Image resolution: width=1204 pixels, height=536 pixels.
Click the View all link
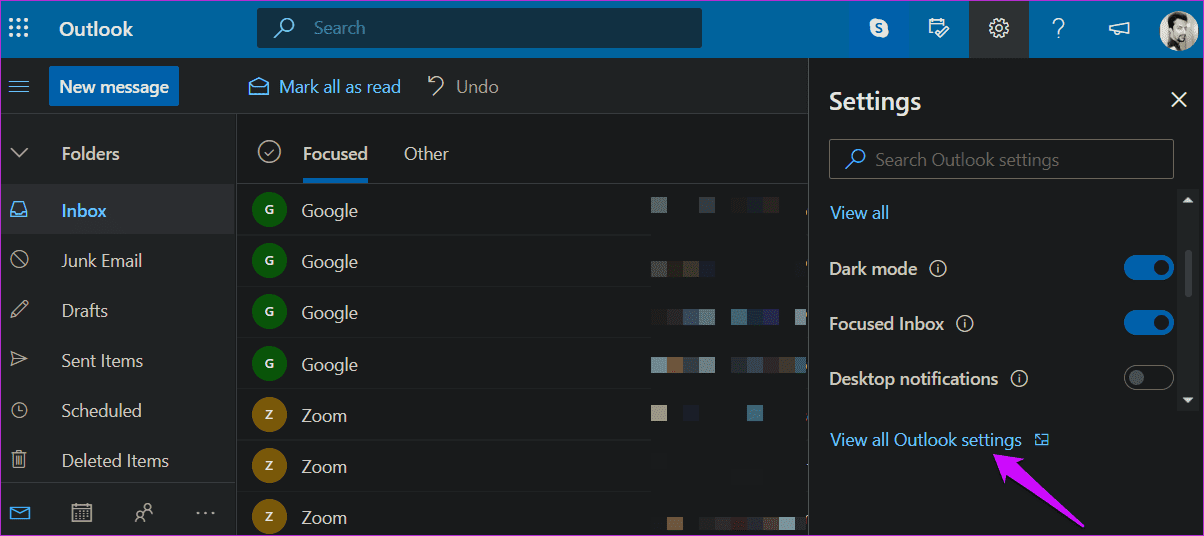coord(859,212)
